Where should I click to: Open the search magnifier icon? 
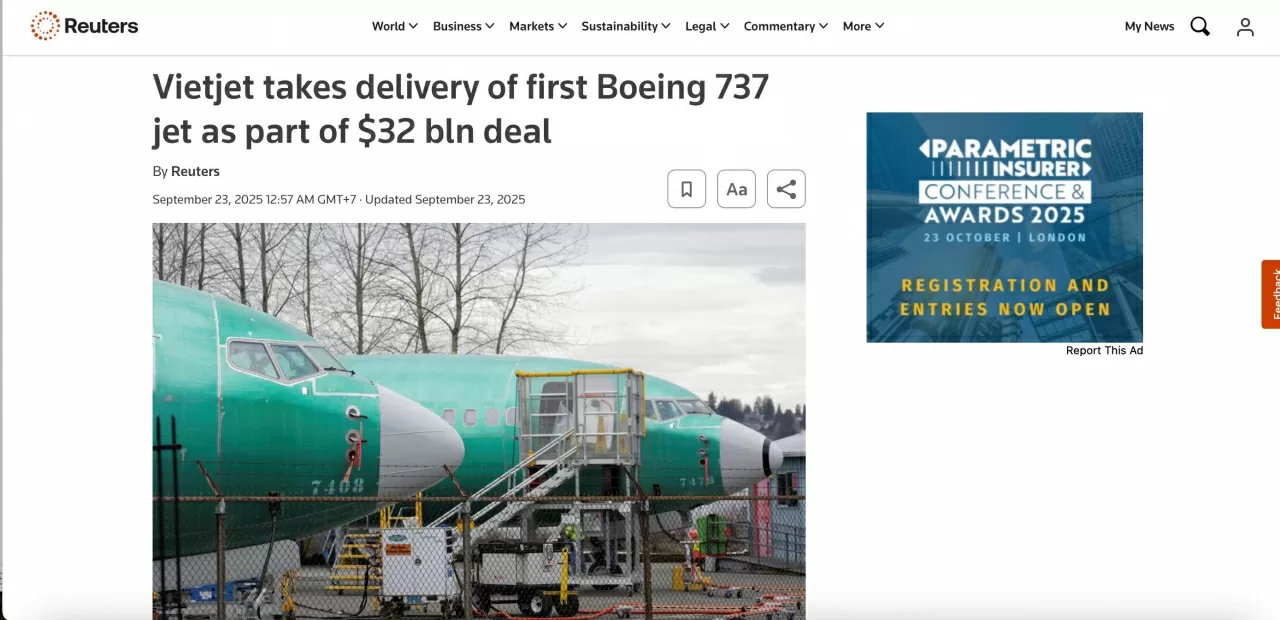pos(1200,26)
